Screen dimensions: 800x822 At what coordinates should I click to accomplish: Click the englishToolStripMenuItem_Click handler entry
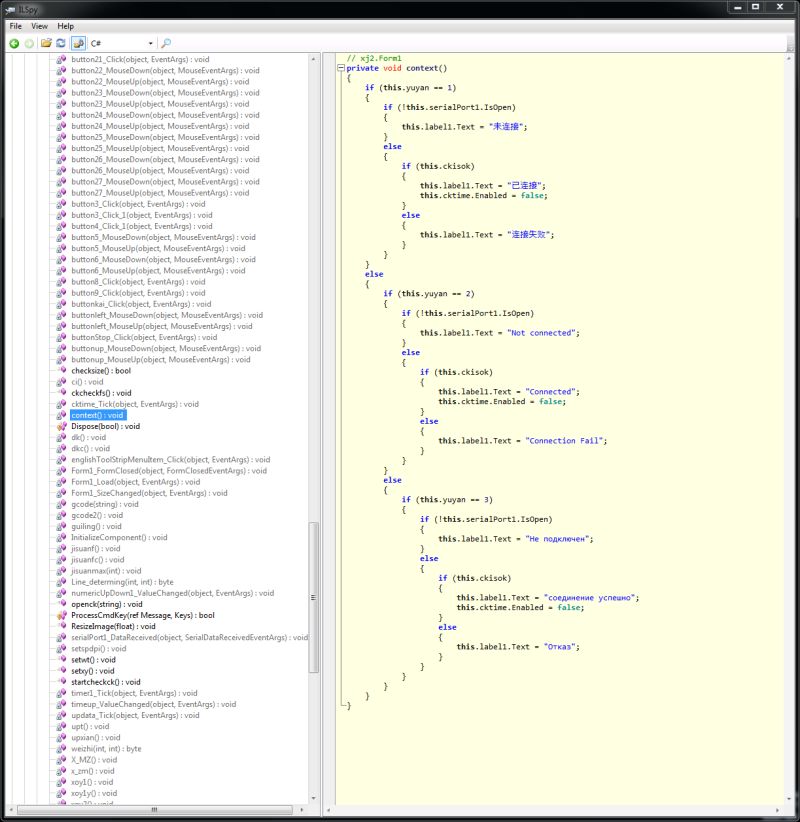(x=160, y=459)
